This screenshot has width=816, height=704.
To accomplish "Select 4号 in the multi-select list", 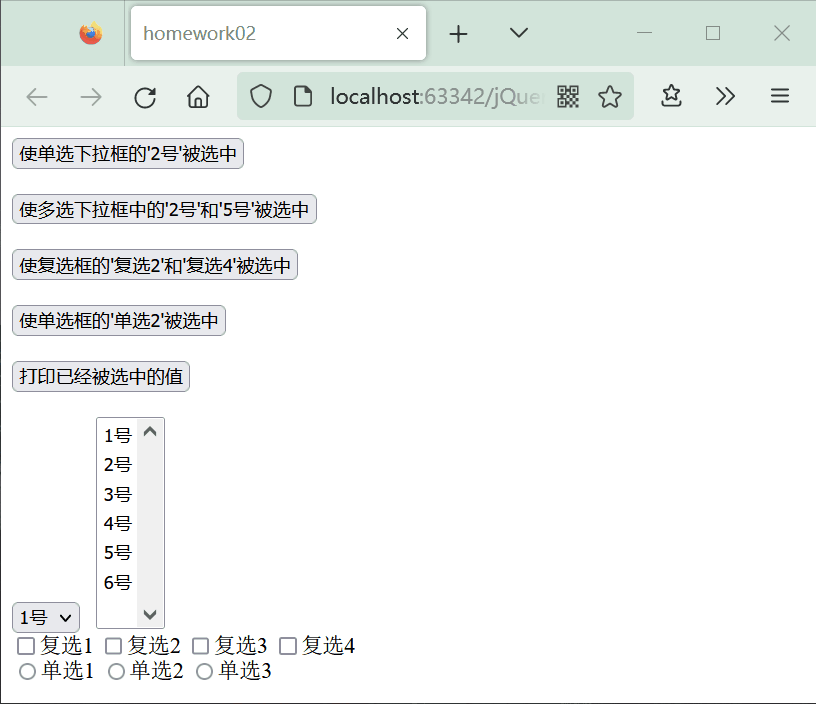I will coord(118,523).
